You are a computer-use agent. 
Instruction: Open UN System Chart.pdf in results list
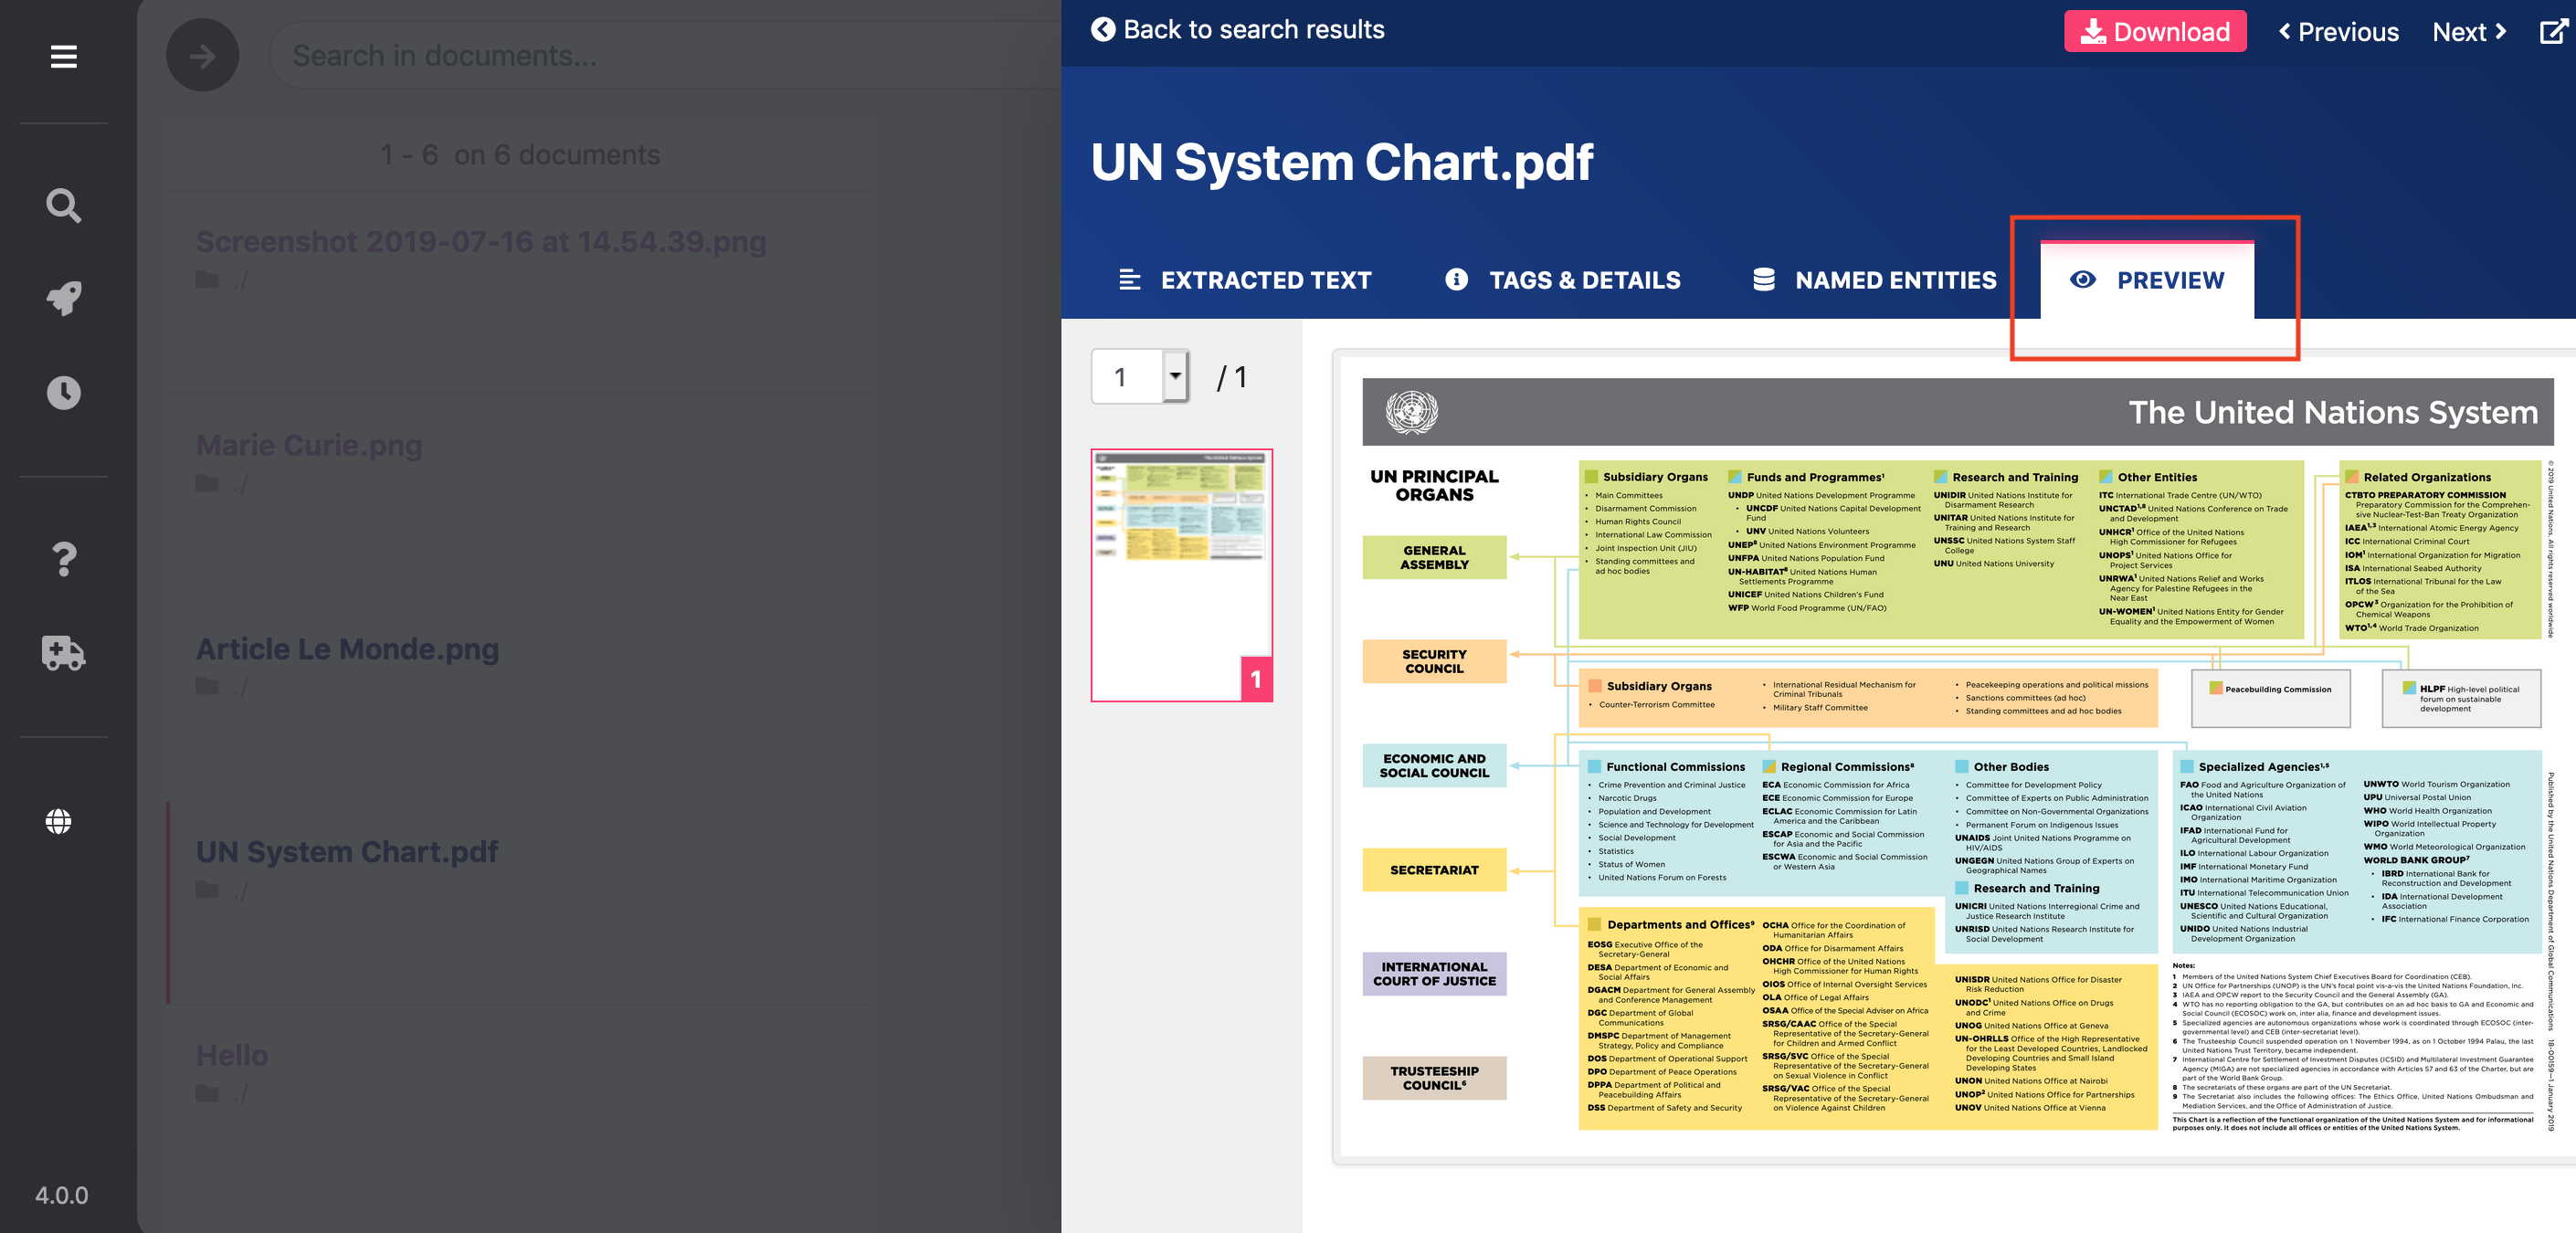point(347,852)
